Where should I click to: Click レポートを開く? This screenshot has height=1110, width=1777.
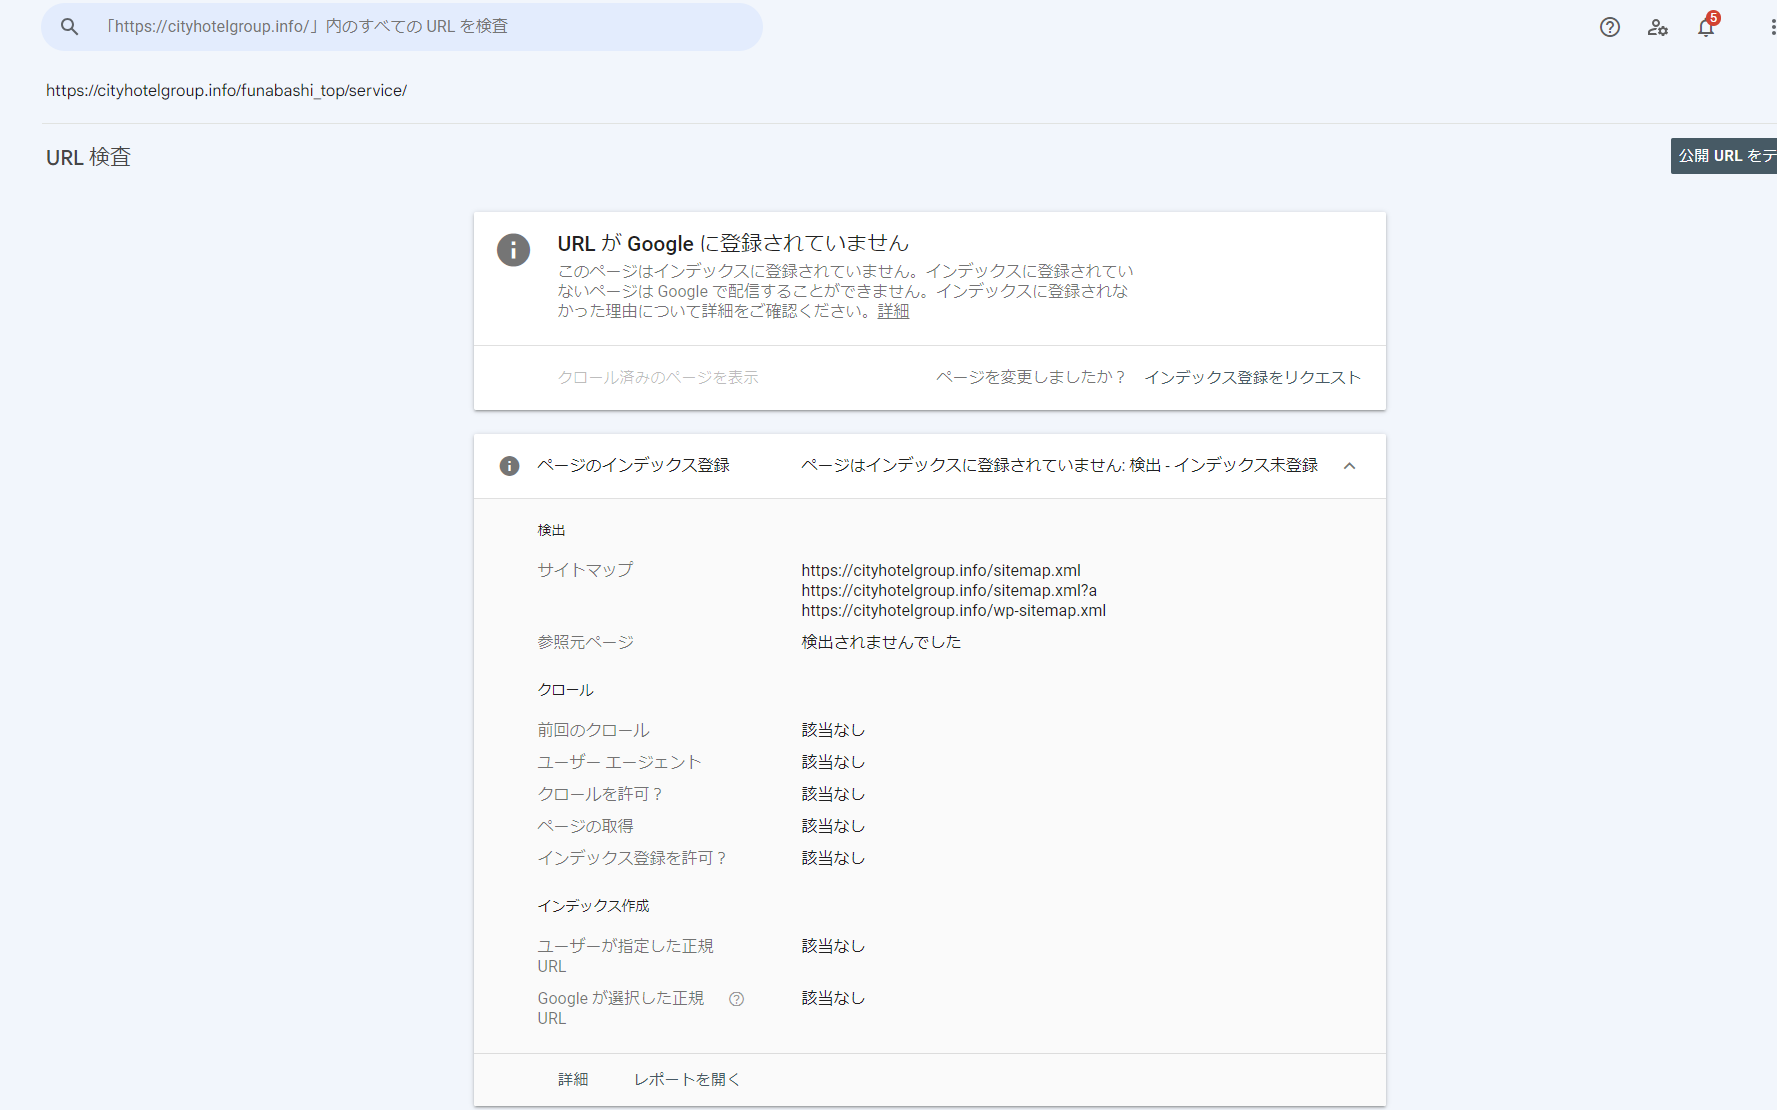(x=687, y=1079)
